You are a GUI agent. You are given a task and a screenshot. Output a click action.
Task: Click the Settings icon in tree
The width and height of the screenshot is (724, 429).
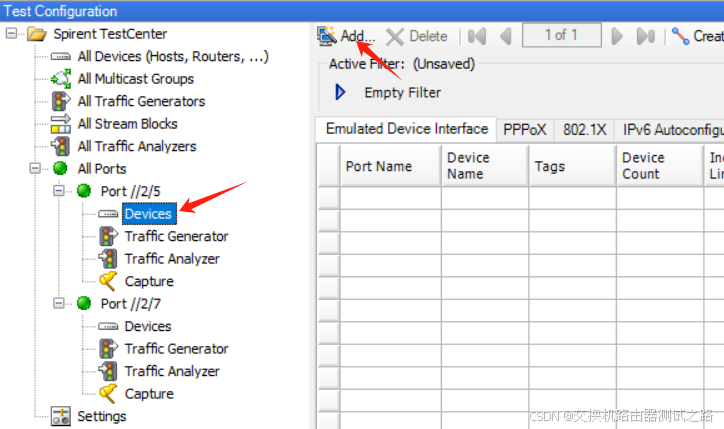60,416
